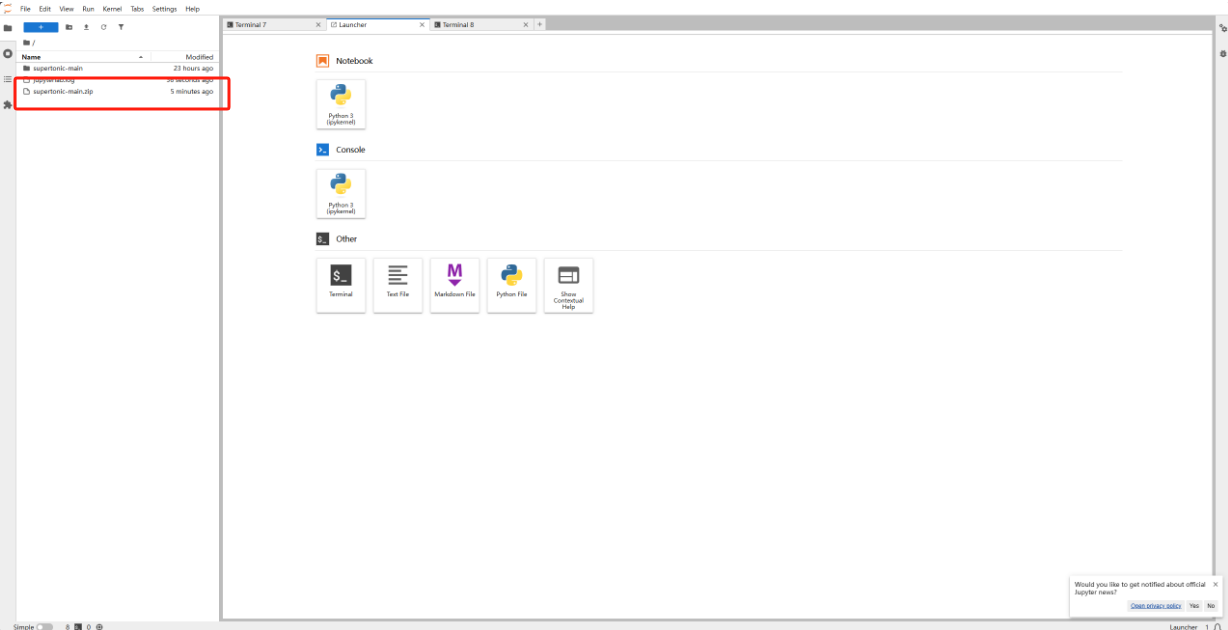Click the '5 minutes ago' modified time

click(x=191, y=91)
